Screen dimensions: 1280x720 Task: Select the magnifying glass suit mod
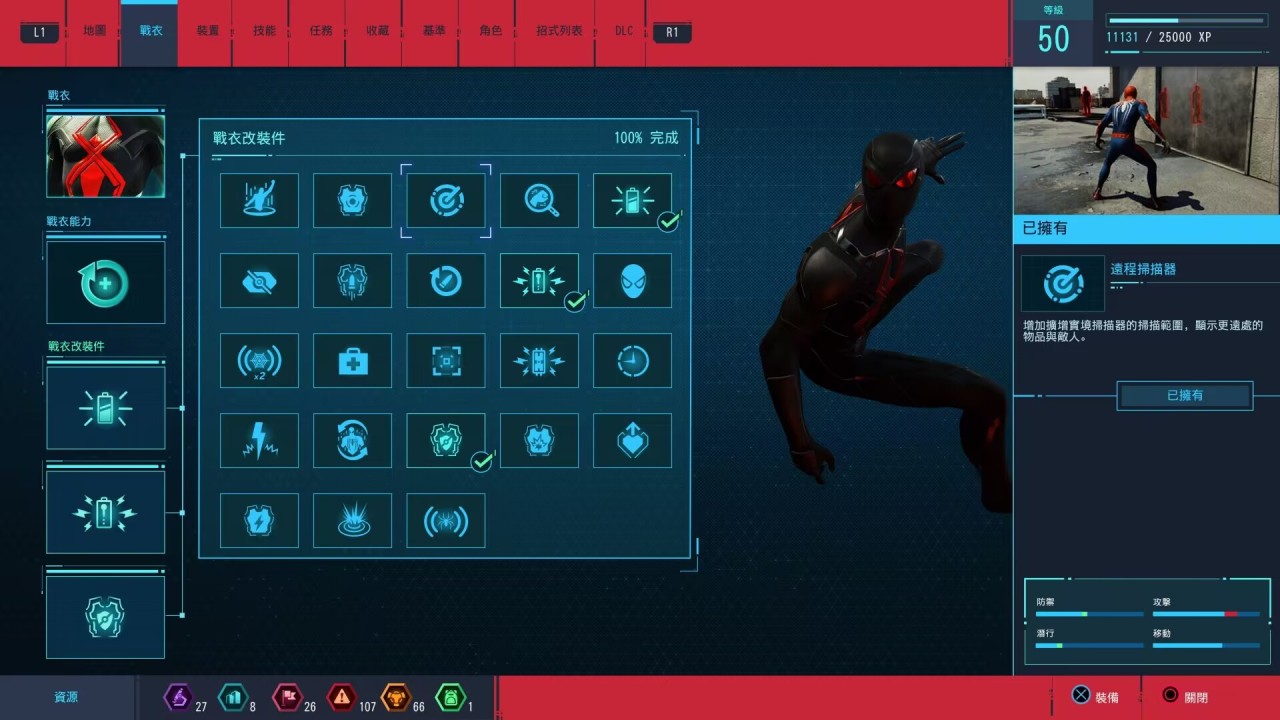pyautogui.click(x=539, y=200)
